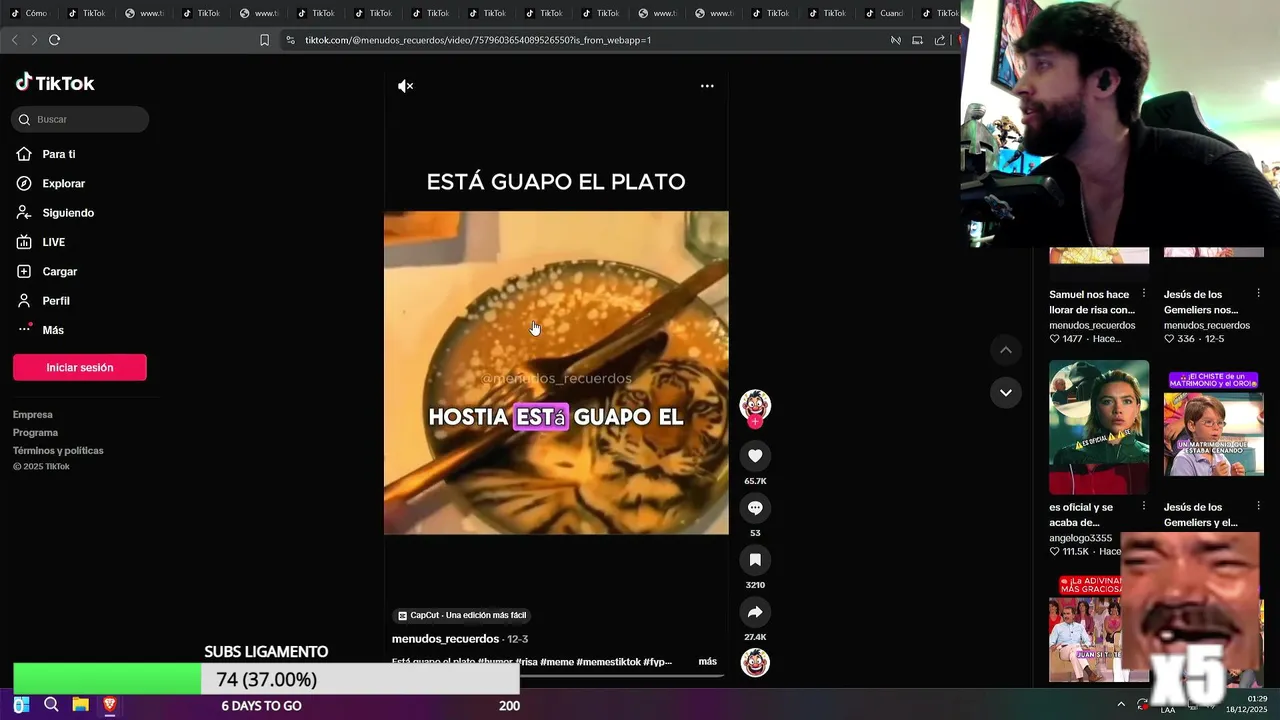
Task: Go to the previous video with up chevron
Action: [1006, 350]
